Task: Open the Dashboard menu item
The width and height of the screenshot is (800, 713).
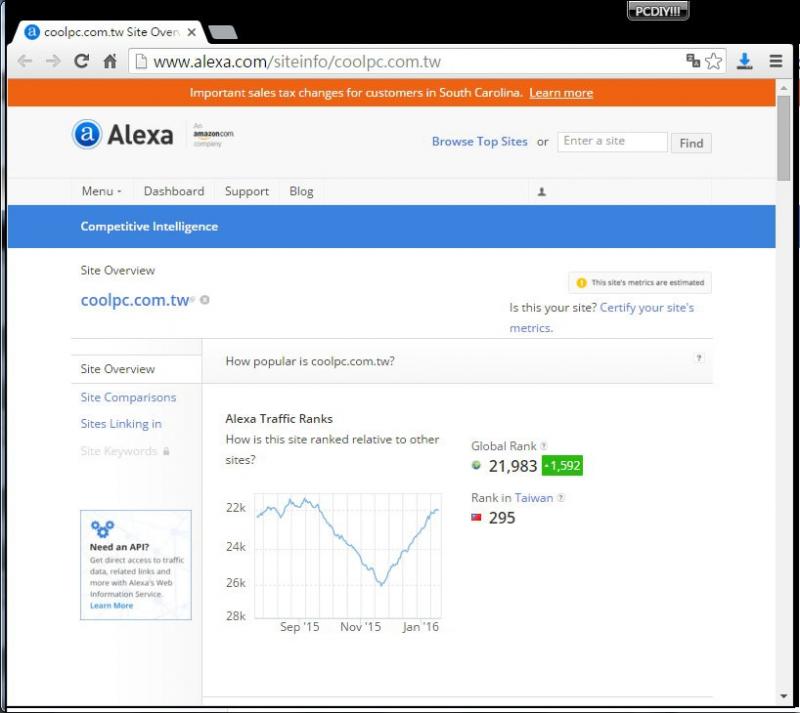Action: pyautogui.click(x=174, y=191)
